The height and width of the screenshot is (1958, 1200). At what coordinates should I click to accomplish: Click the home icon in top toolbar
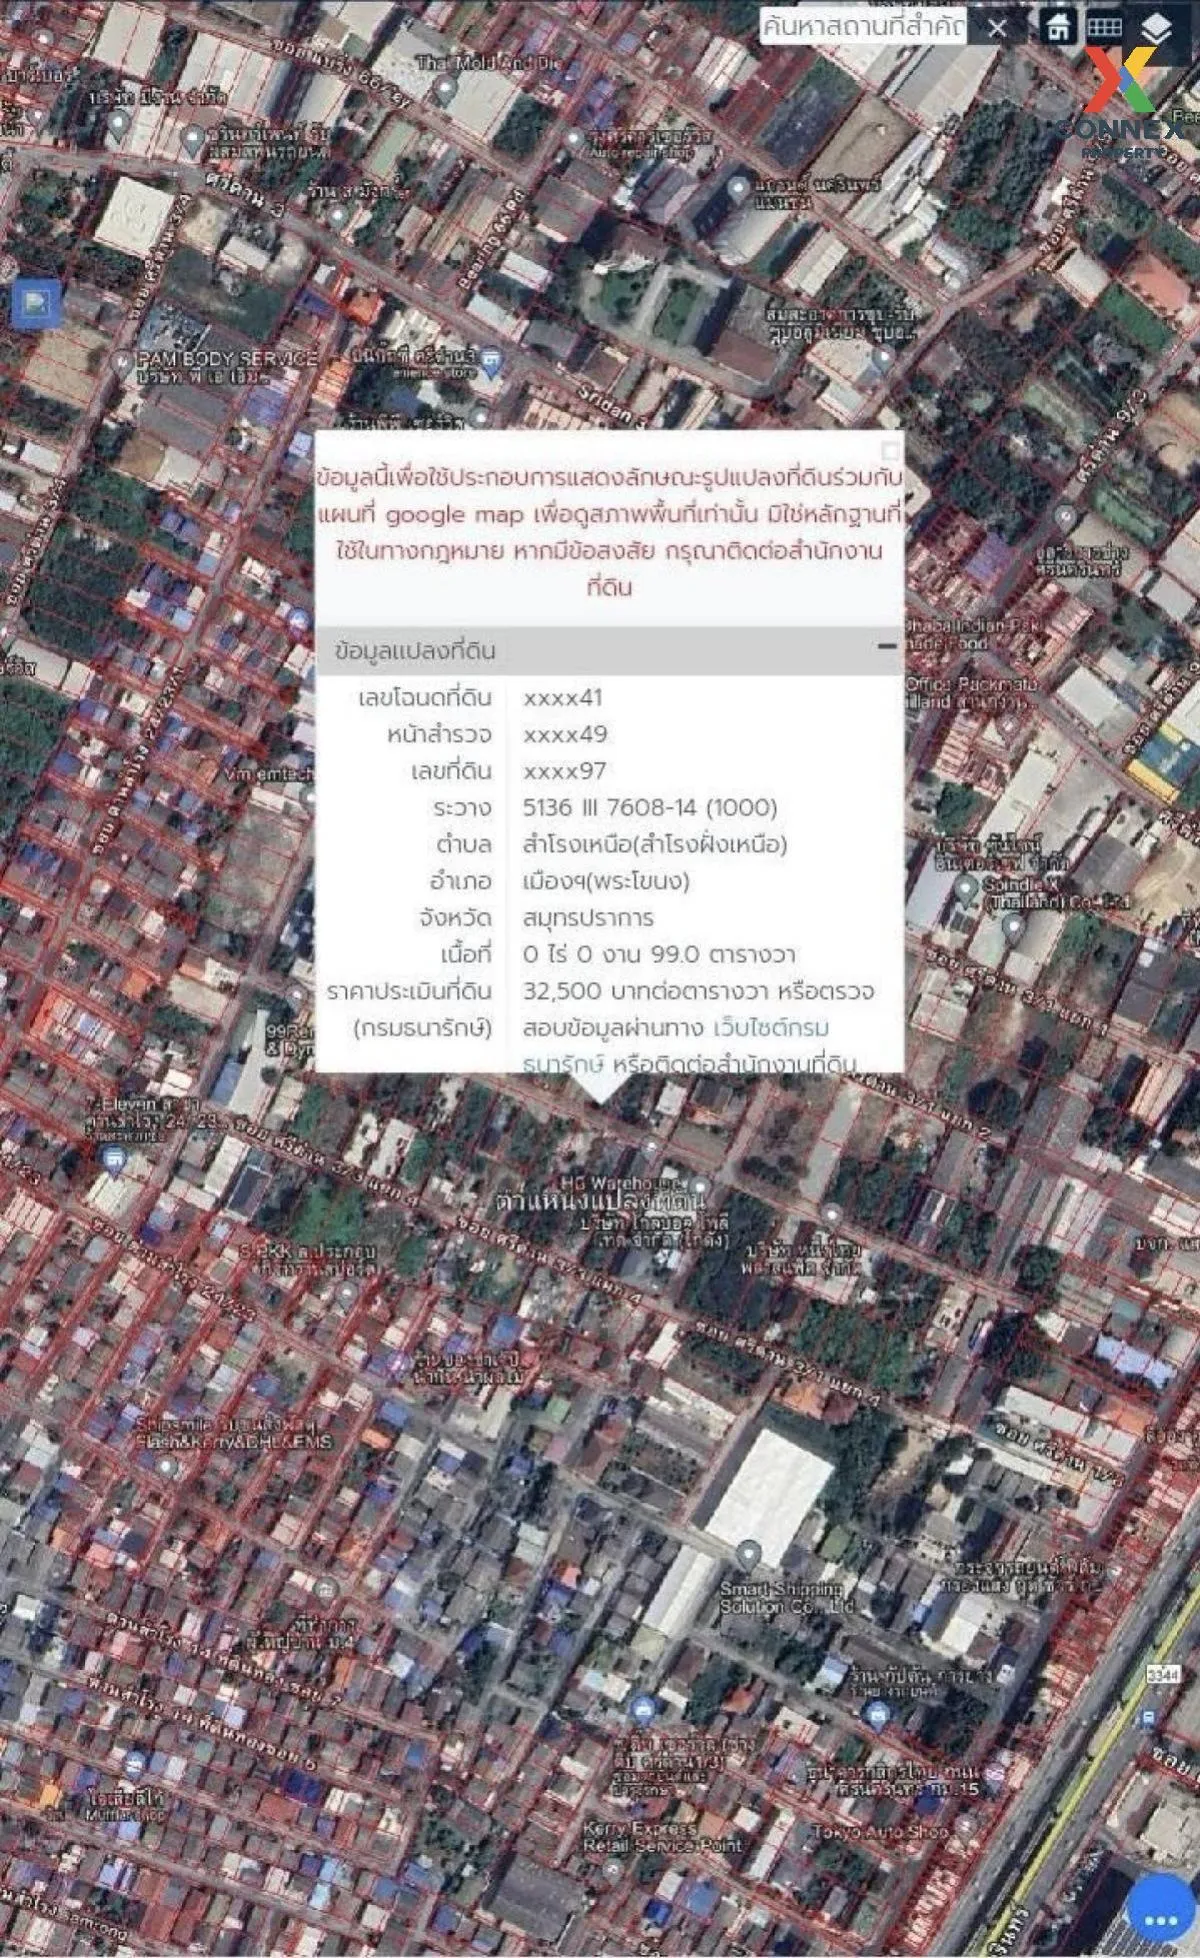[1057, 27]
